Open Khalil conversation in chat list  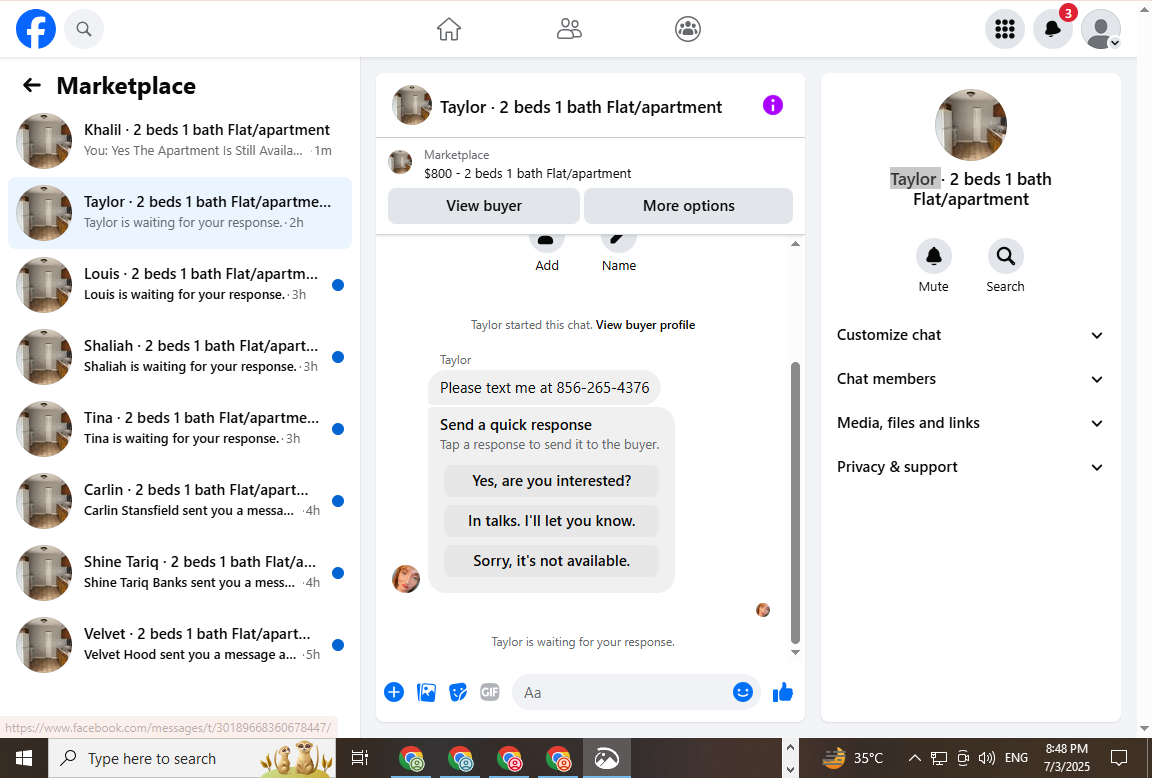pos(180,141)
